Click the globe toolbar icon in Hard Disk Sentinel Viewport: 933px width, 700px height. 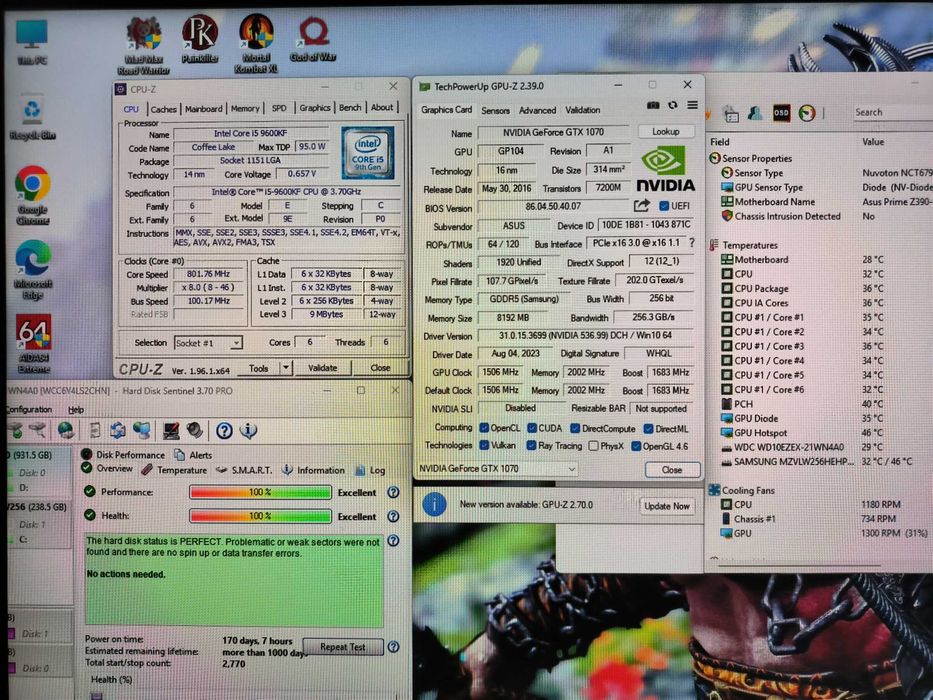65,430
